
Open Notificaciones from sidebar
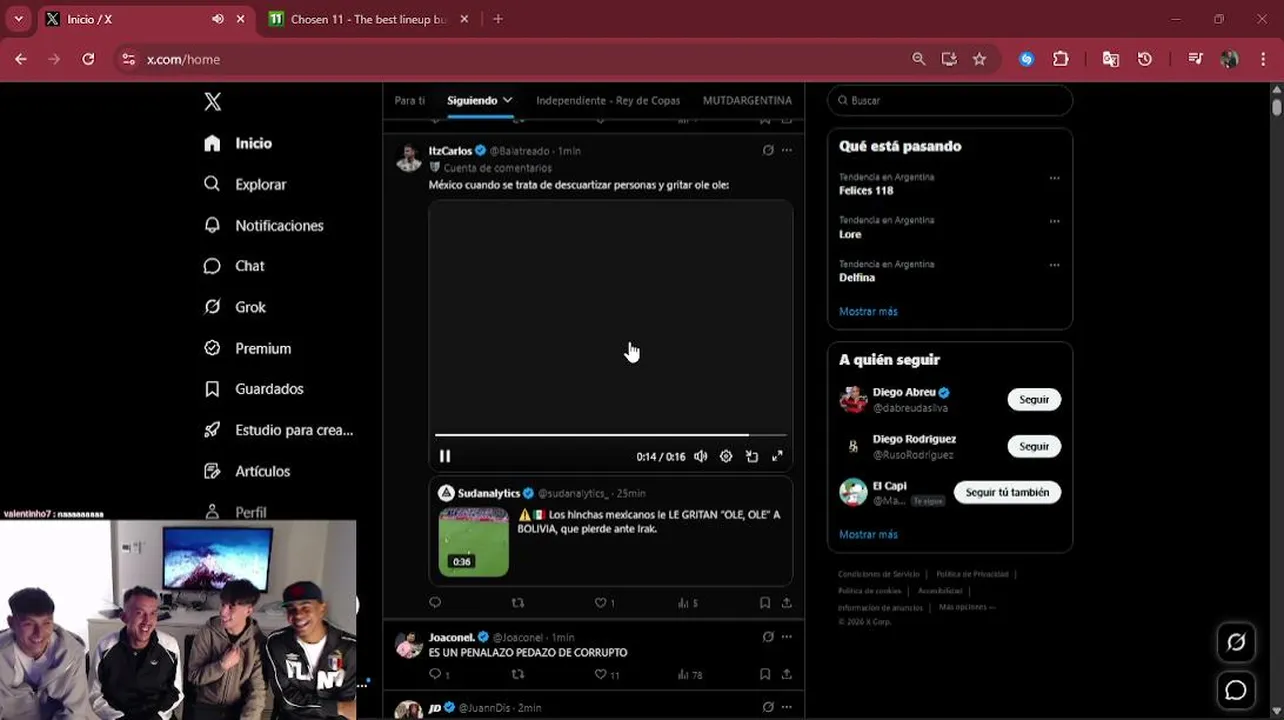(264, 225)
